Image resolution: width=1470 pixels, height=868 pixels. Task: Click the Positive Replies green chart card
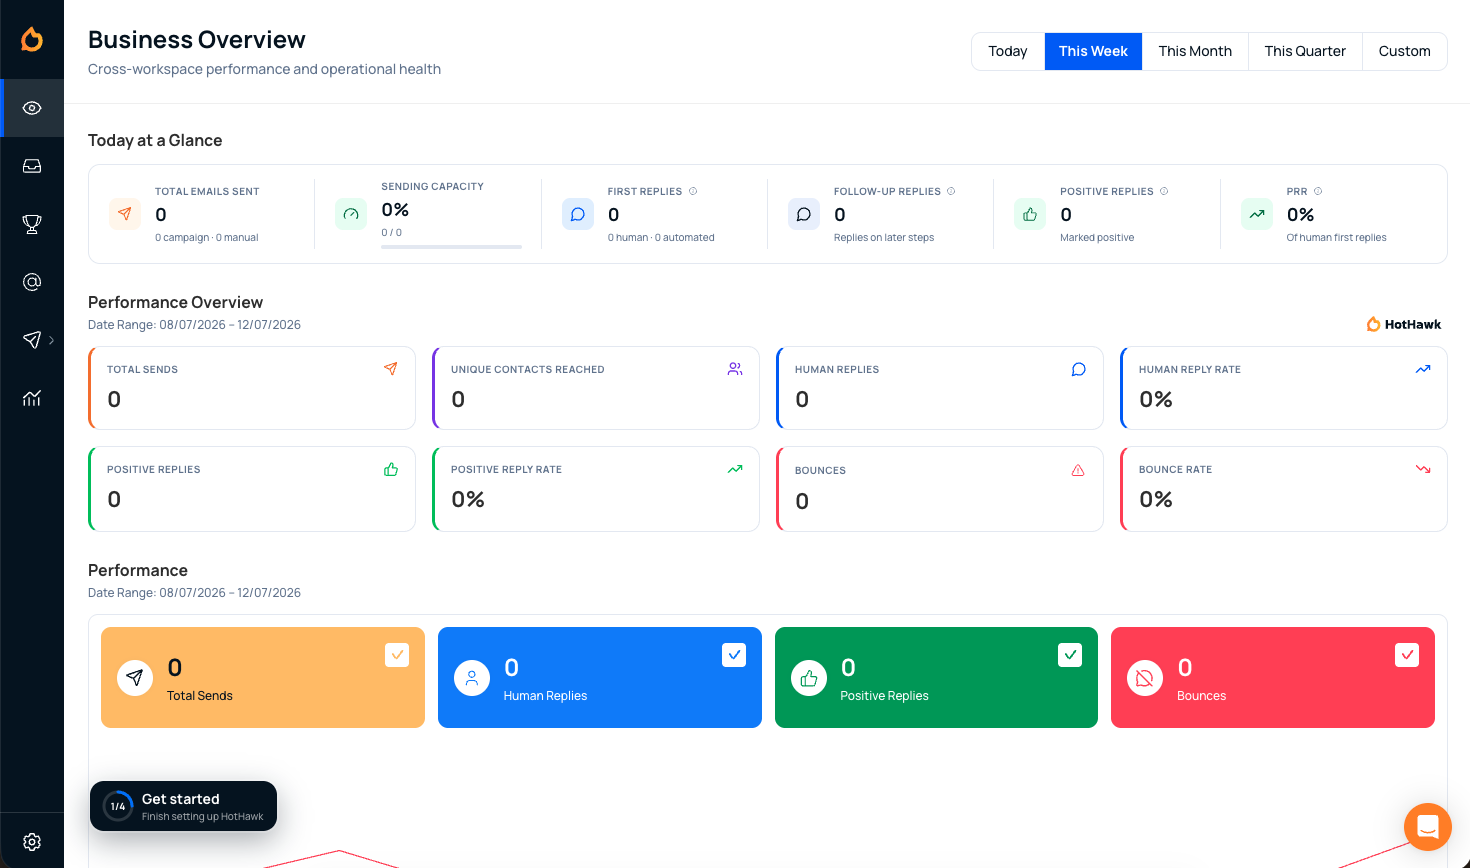936,677
